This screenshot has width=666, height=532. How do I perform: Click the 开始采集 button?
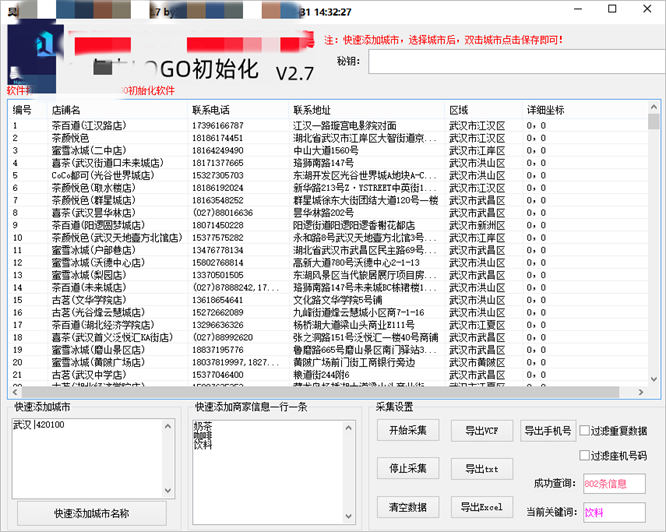tap(408, 431)
